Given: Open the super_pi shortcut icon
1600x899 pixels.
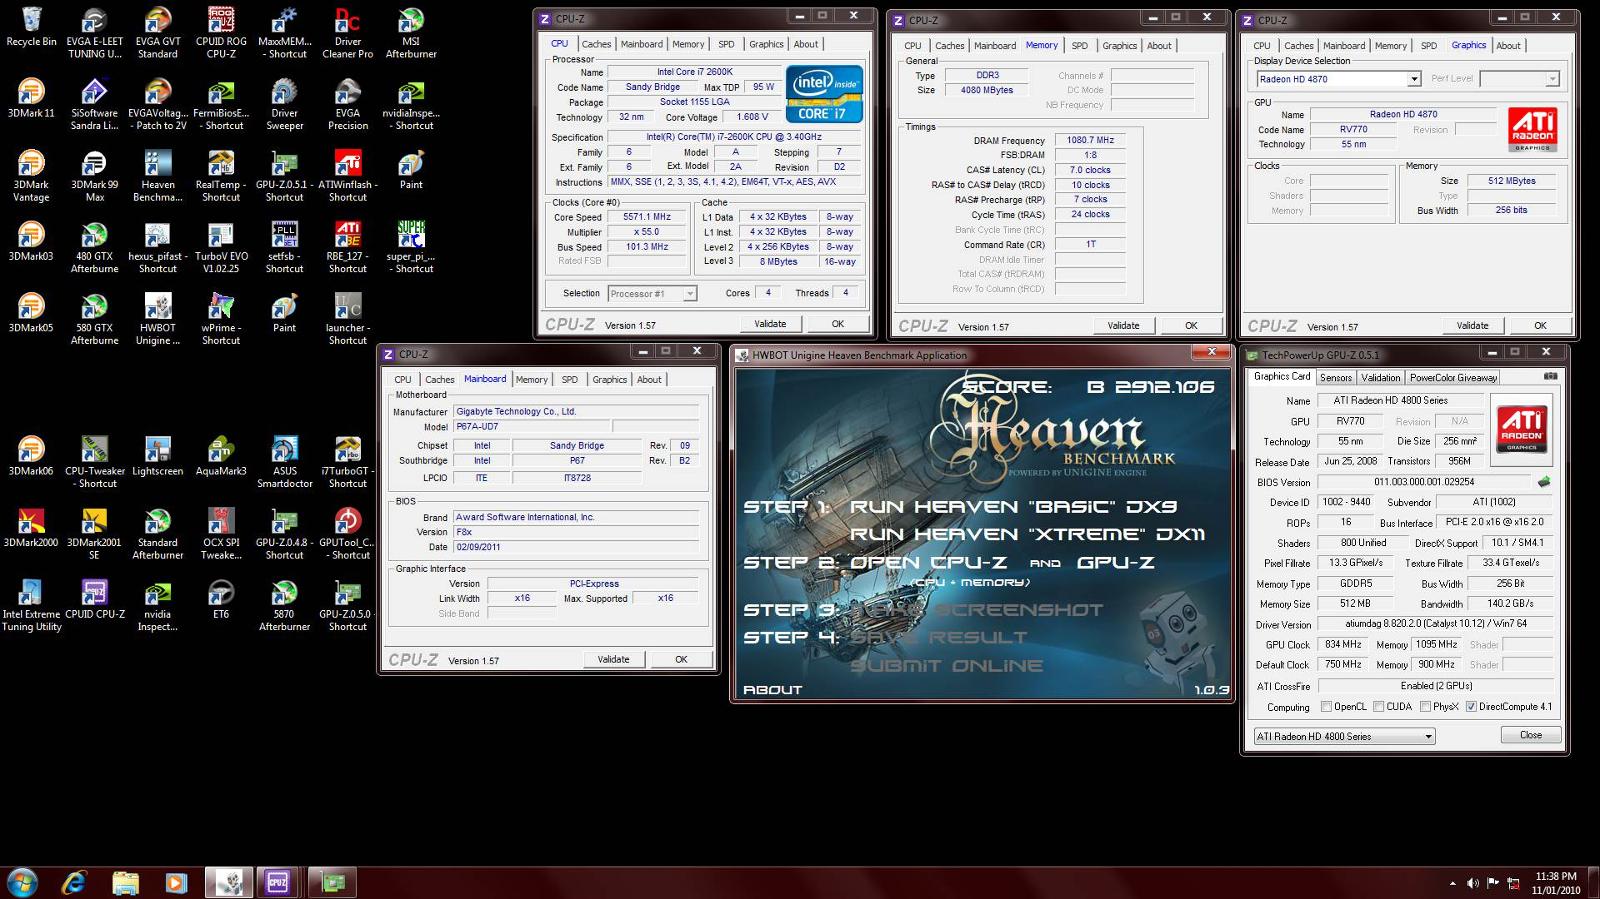Looking at the screenshot, I should click(411, 247).
